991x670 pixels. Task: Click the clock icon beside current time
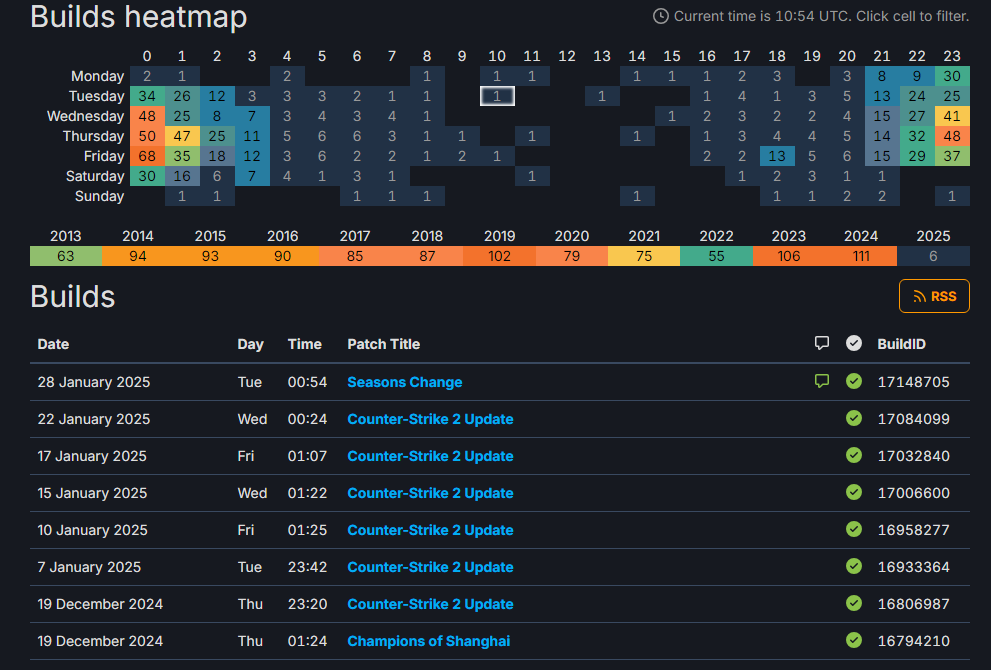pos(660,16)
